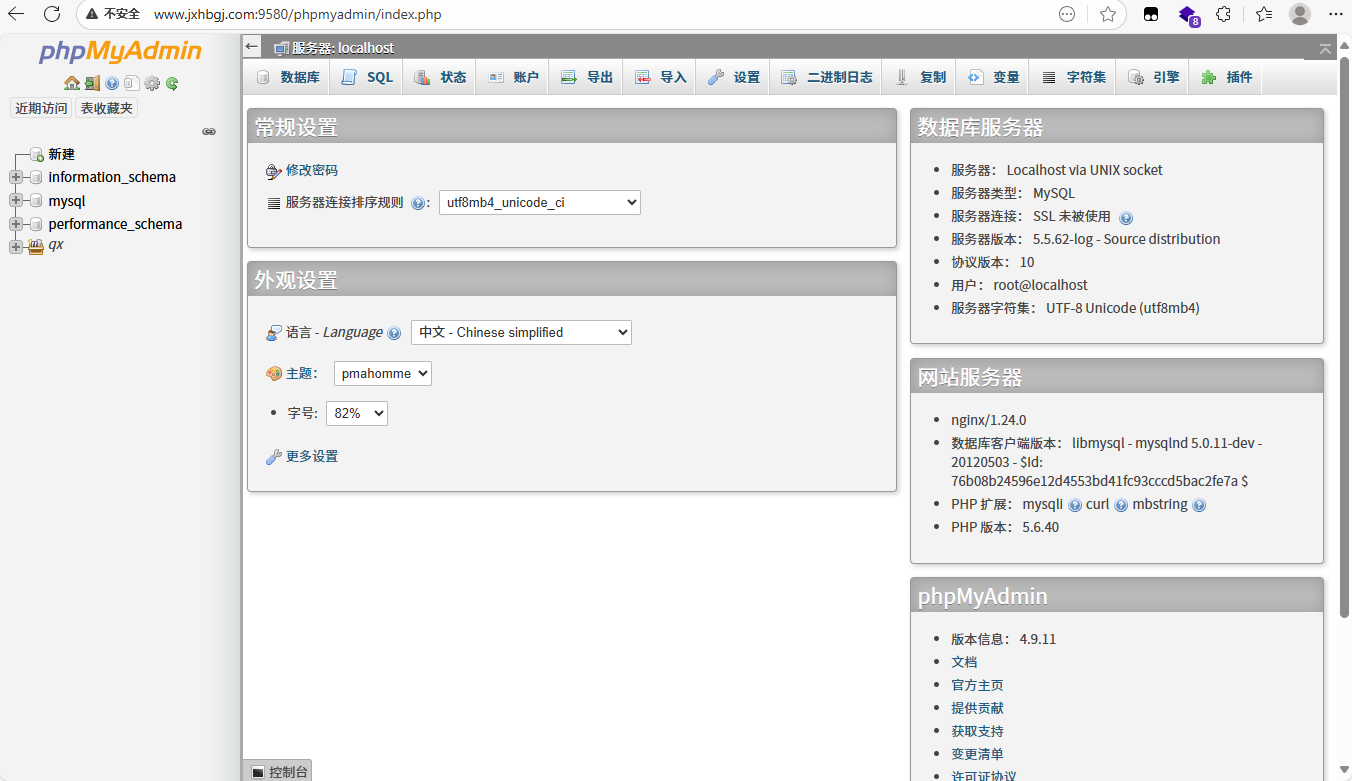The height and width of the screenshot is (781, 1352).
Task: Open docs via the navigation panel question-mark icon
Action: (x=112, y=84)
